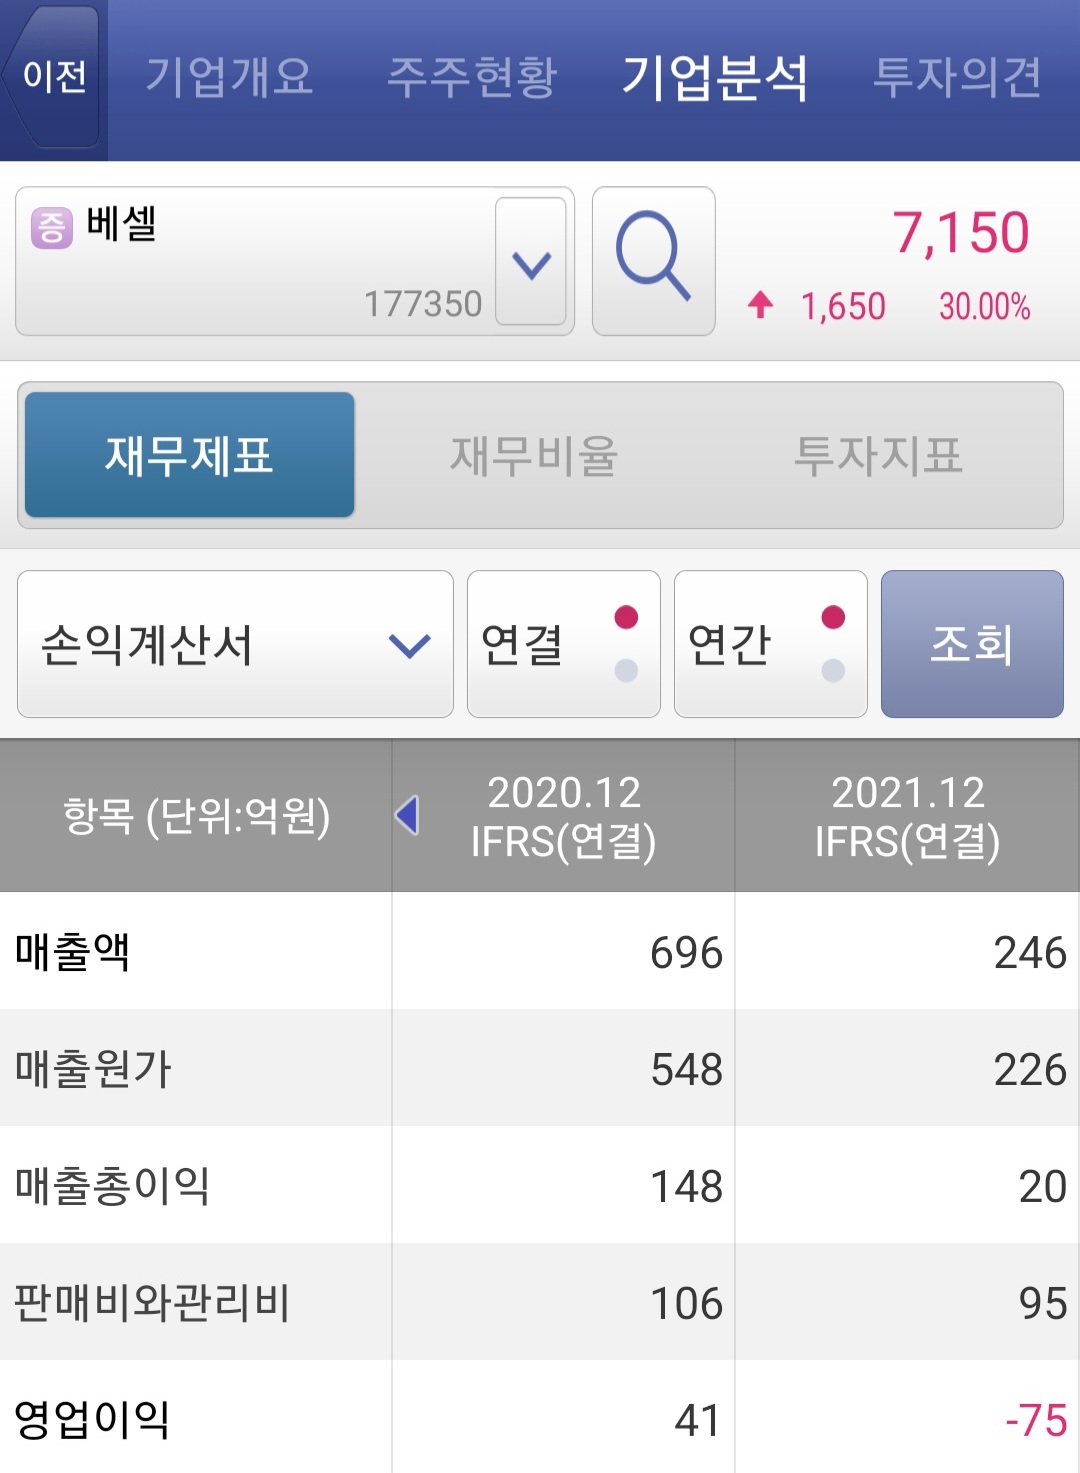Viewport: 1080px width, 1473px height.
Task: Show the 투자지표 section
Action: (x=878, y=455)
